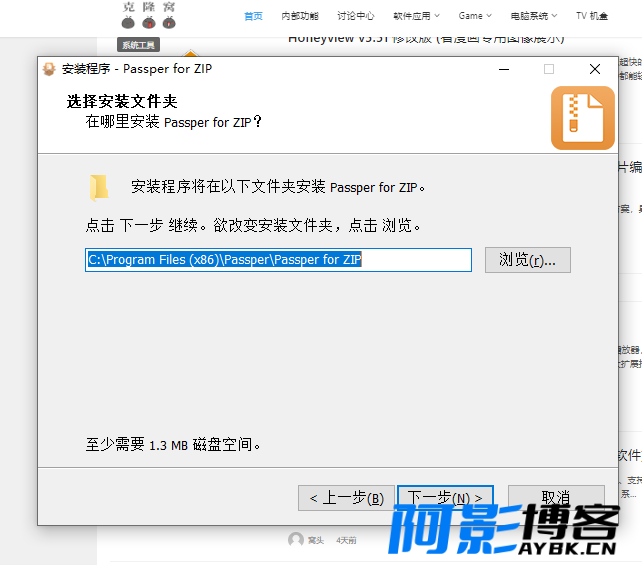
Task: Open 讨论中心 in website navigation
Action: [355, 16]
